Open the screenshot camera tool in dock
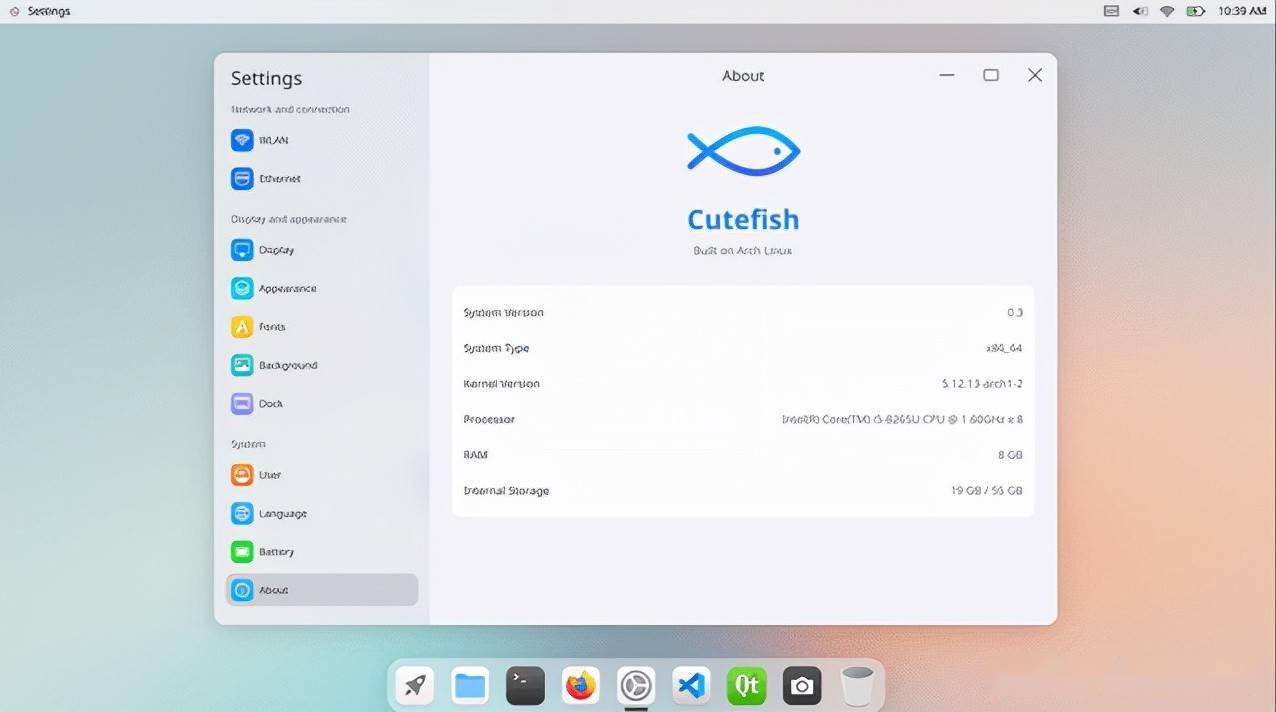The width and height of the screenshot is (1276, 712). click(x=801, y=686)
